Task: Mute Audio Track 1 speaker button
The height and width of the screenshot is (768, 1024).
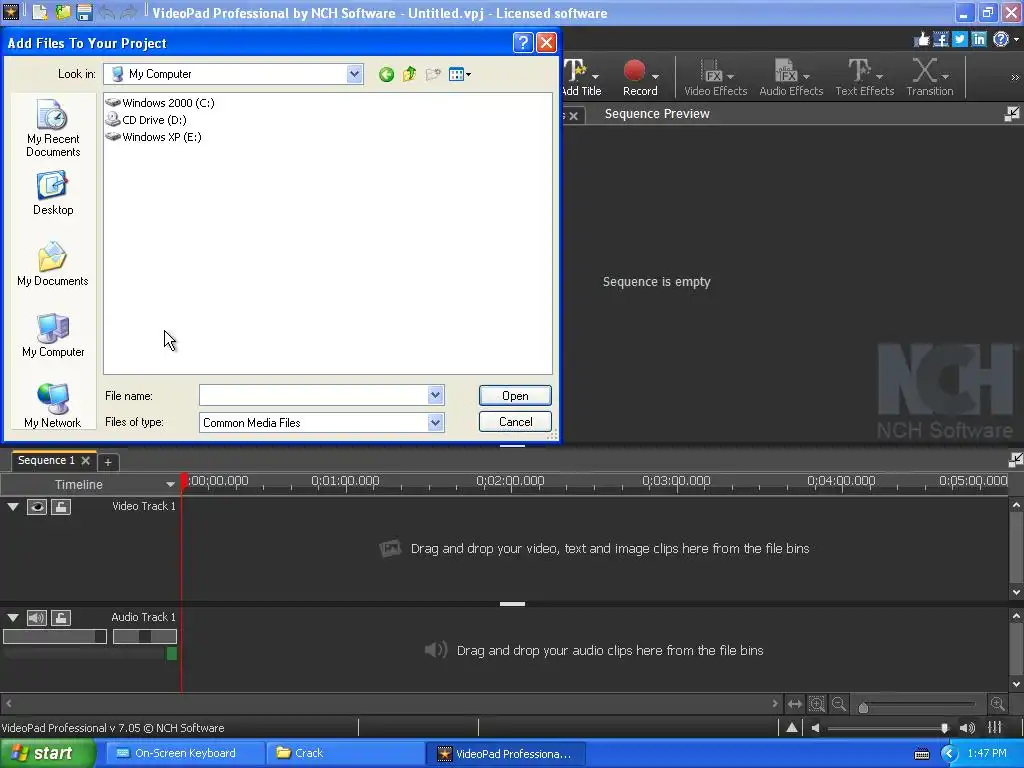Action: pos(37,618)
